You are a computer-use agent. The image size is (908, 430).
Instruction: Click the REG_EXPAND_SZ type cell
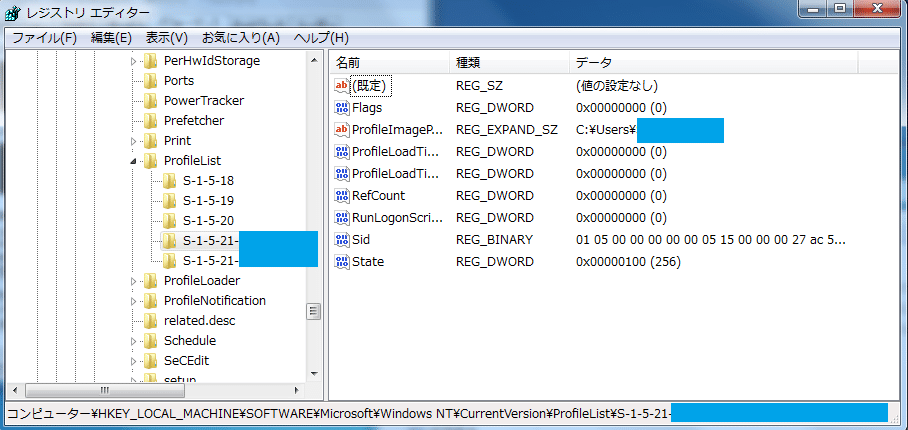click(507, 130)
